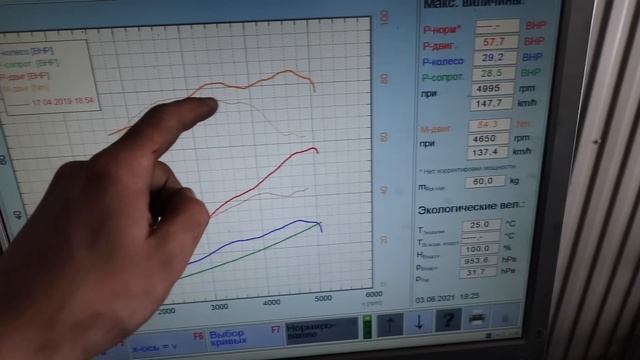Click the printer icon to print
This screenshot has height=360, width=640.
pos(477,318)
